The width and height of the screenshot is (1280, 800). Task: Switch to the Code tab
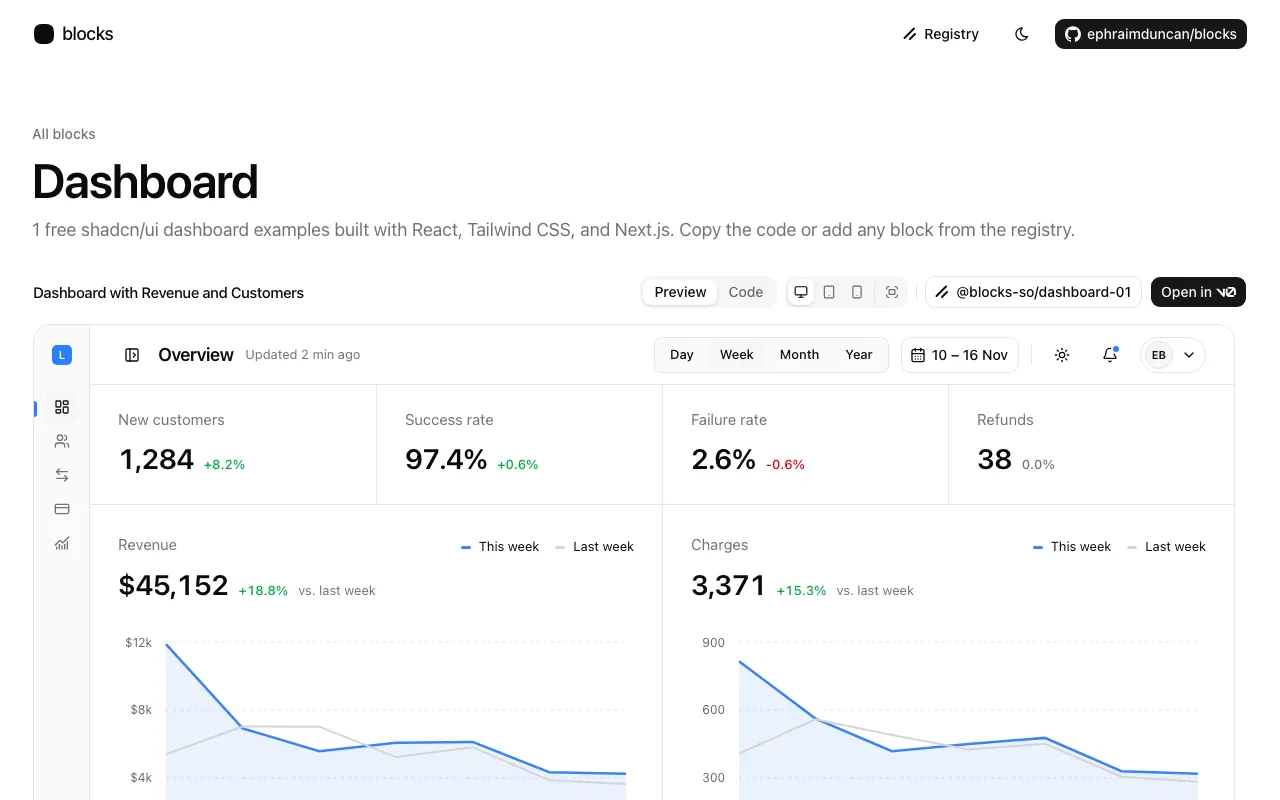pyautogui.click(x=746, y=292)
